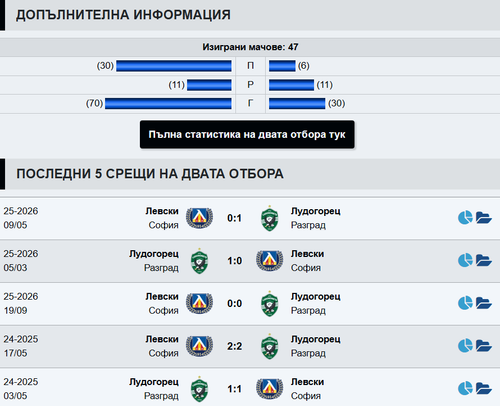Click Levski crest in 1:1 match row

tap(269, 389)
